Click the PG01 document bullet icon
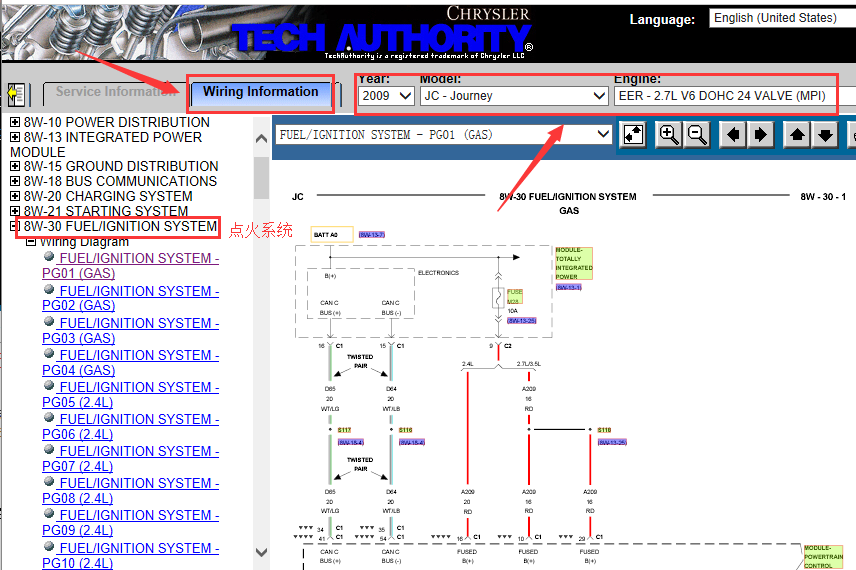This screenshot has width=856, height=570. [x=49, y=256]
